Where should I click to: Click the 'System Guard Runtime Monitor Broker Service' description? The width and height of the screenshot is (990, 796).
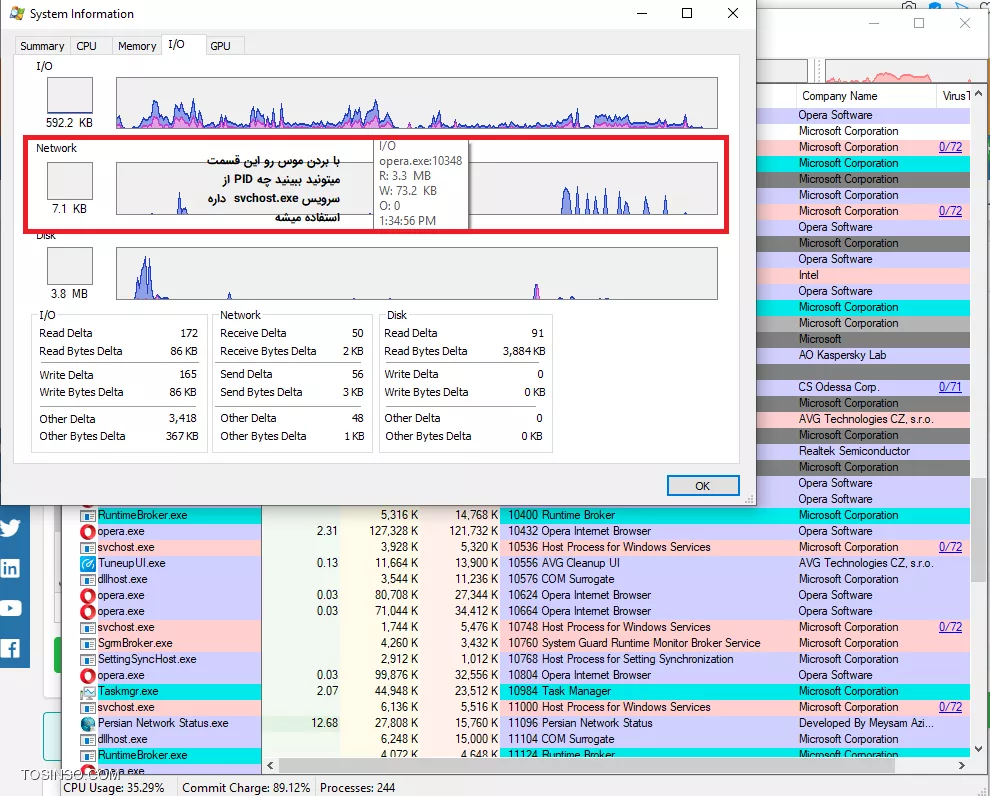click(x=651, y=643)
